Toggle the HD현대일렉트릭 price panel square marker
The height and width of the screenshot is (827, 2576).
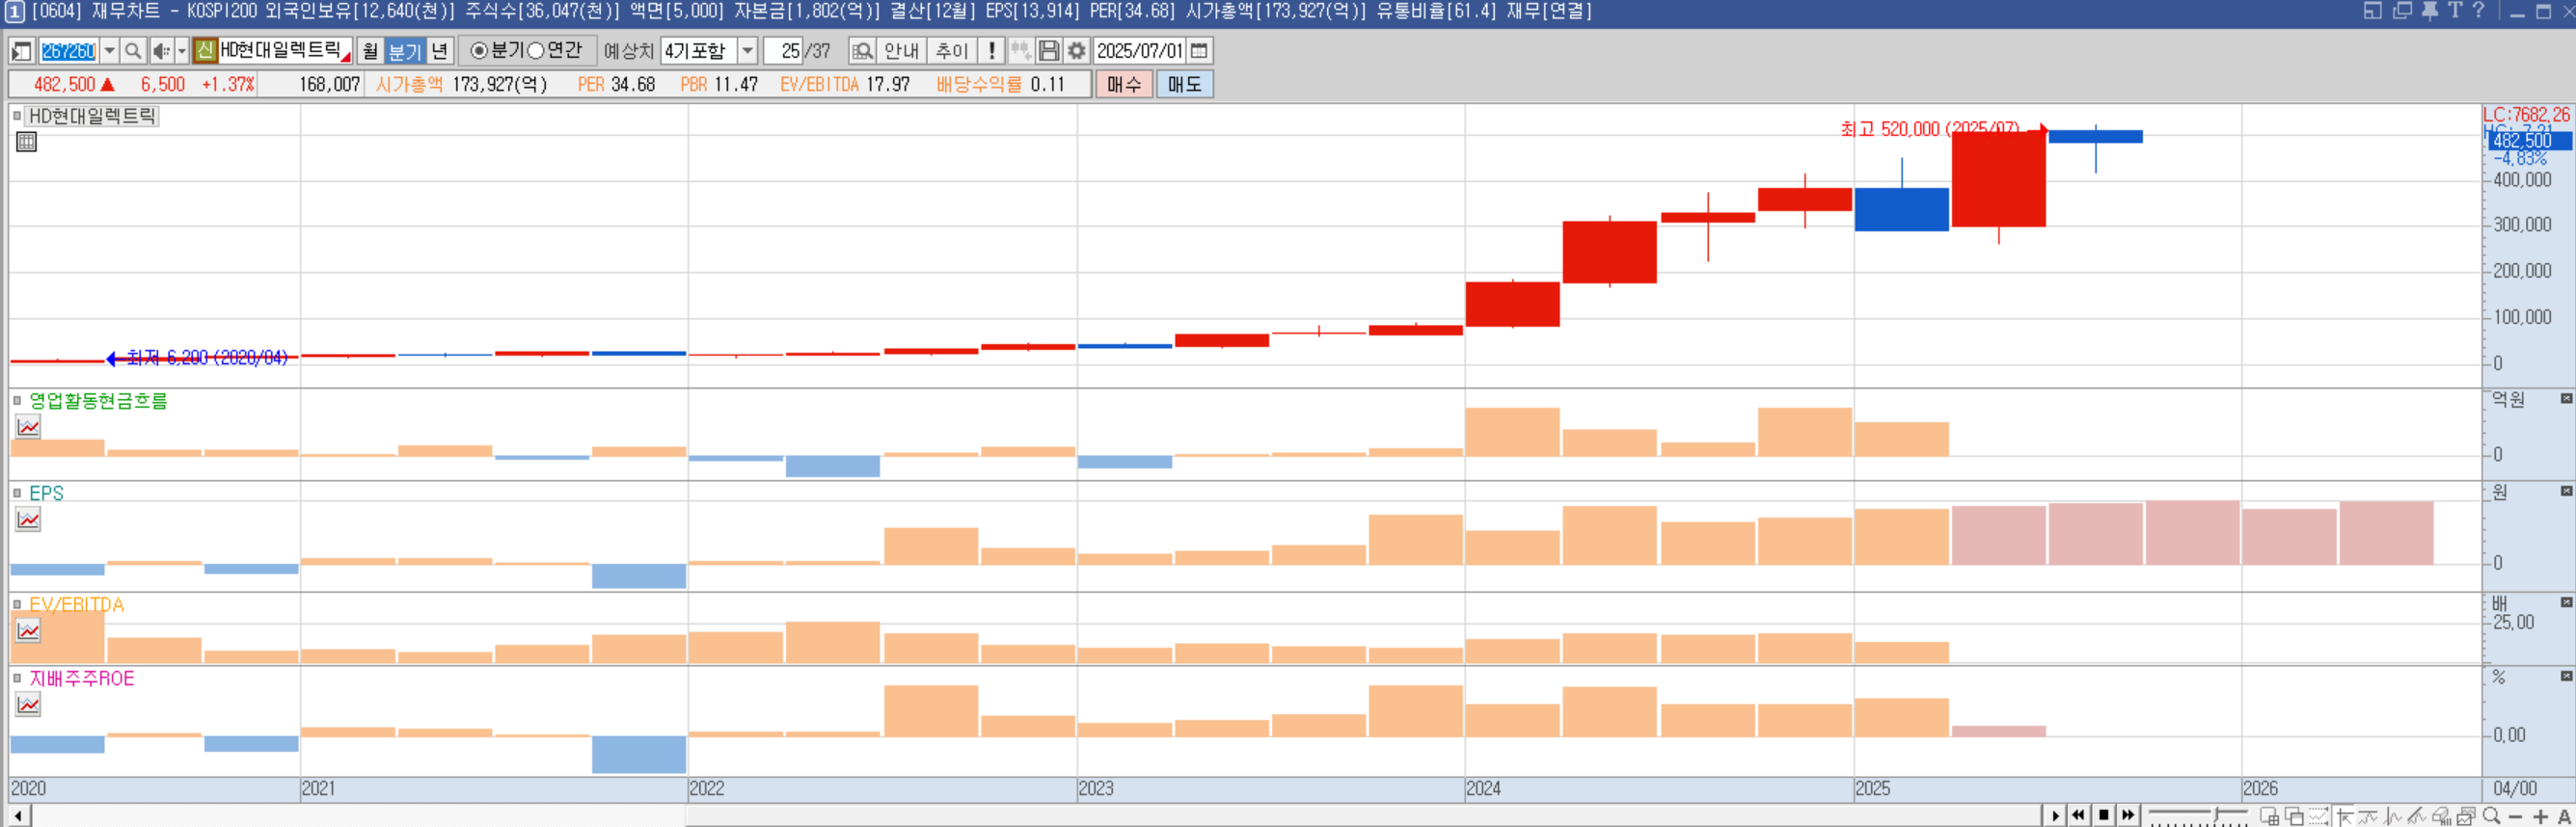pyautogui.click(x=17, y=116)
